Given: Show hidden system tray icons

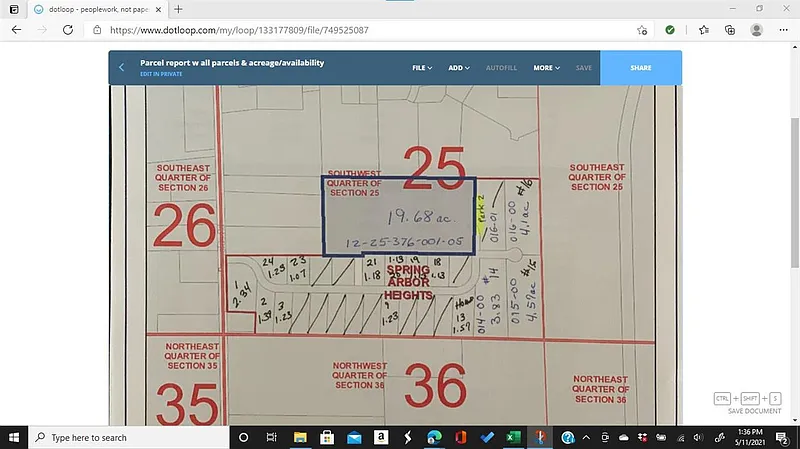Looking at the screenshot, I should (586, 437).
